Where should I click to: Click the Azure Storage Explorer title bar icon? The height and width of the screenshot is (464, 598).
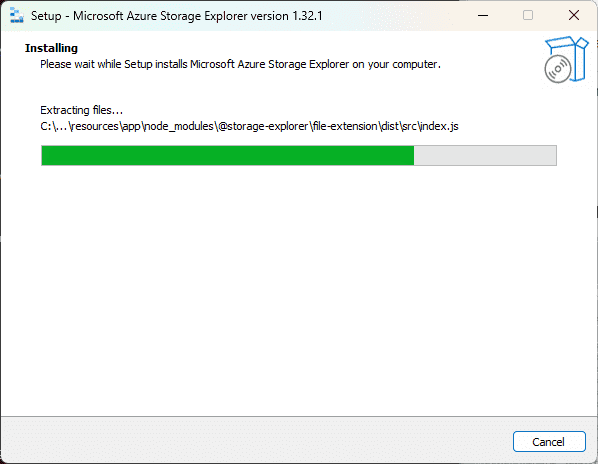tap(16, 16)
